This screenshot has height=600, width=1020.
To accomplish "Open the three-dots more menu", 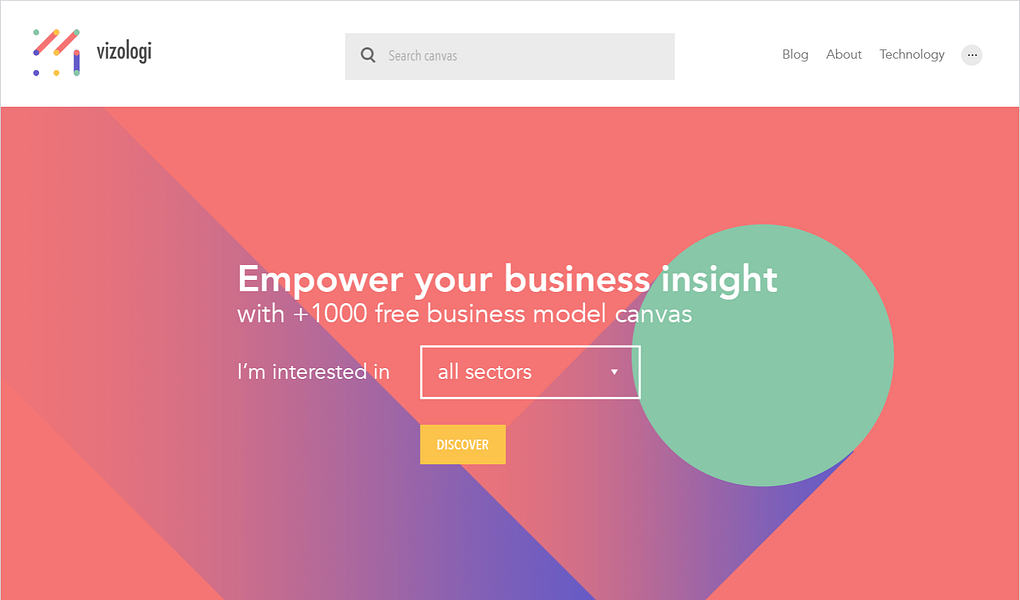I will [972, 55].
